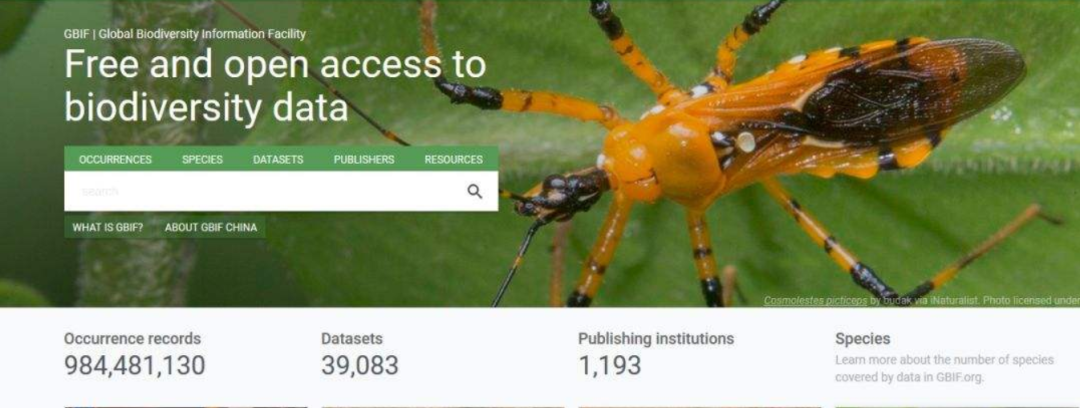Focus the search input field
Image resolution: width=1080 pixels, height=408 pixels.
click(265, 192)
